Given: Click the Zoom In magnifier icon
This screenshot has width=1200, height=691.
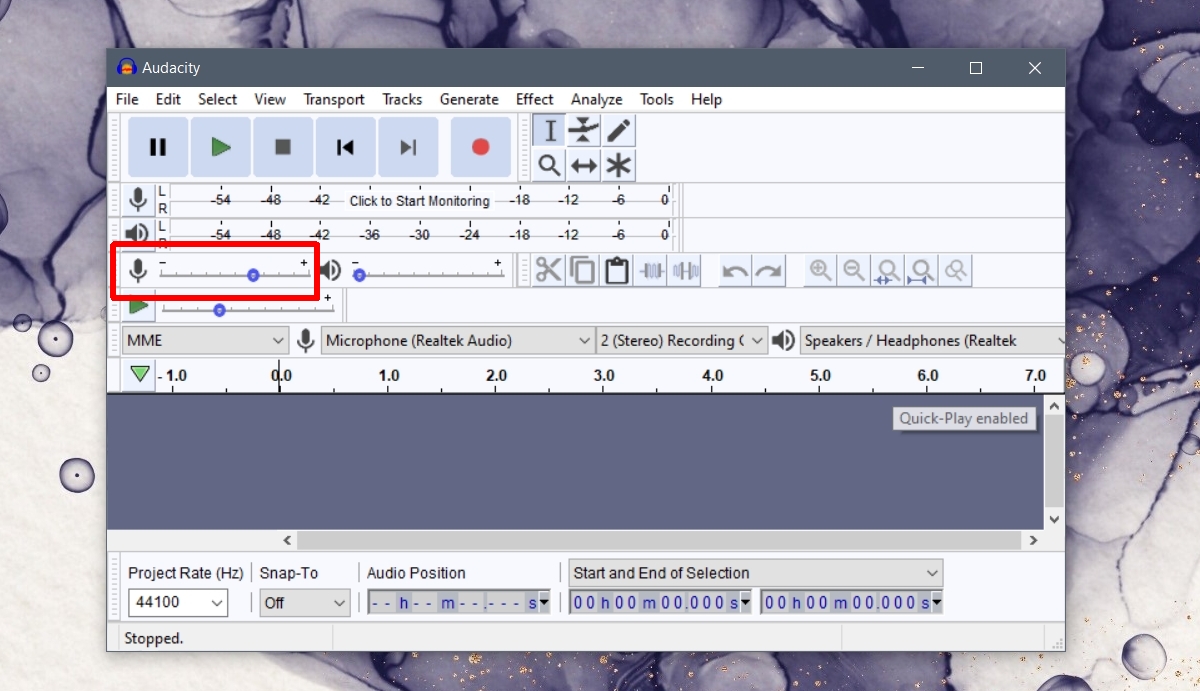Looking at the screenshot, I should [x=819, y=270].
